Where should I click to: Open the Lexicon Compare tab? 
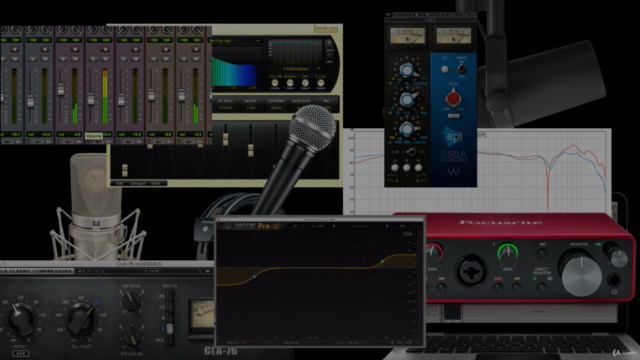[138, 184]
